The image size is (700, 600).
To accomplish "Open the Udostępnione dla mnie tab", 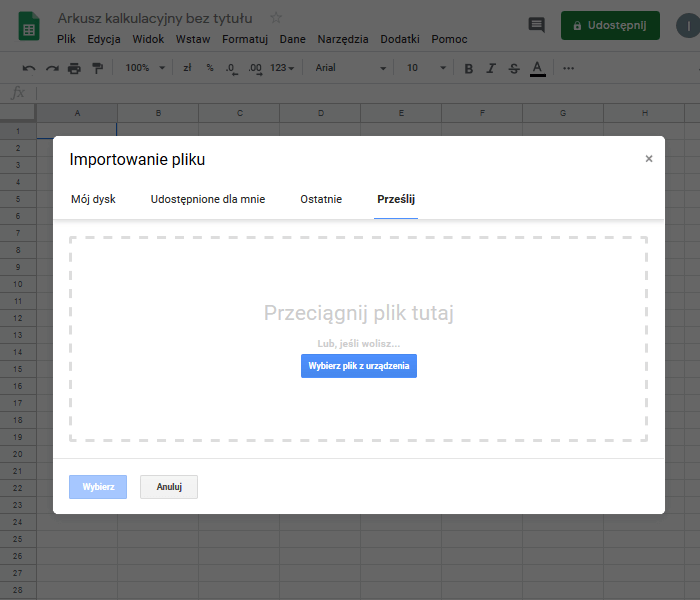I will click(208, 199).
